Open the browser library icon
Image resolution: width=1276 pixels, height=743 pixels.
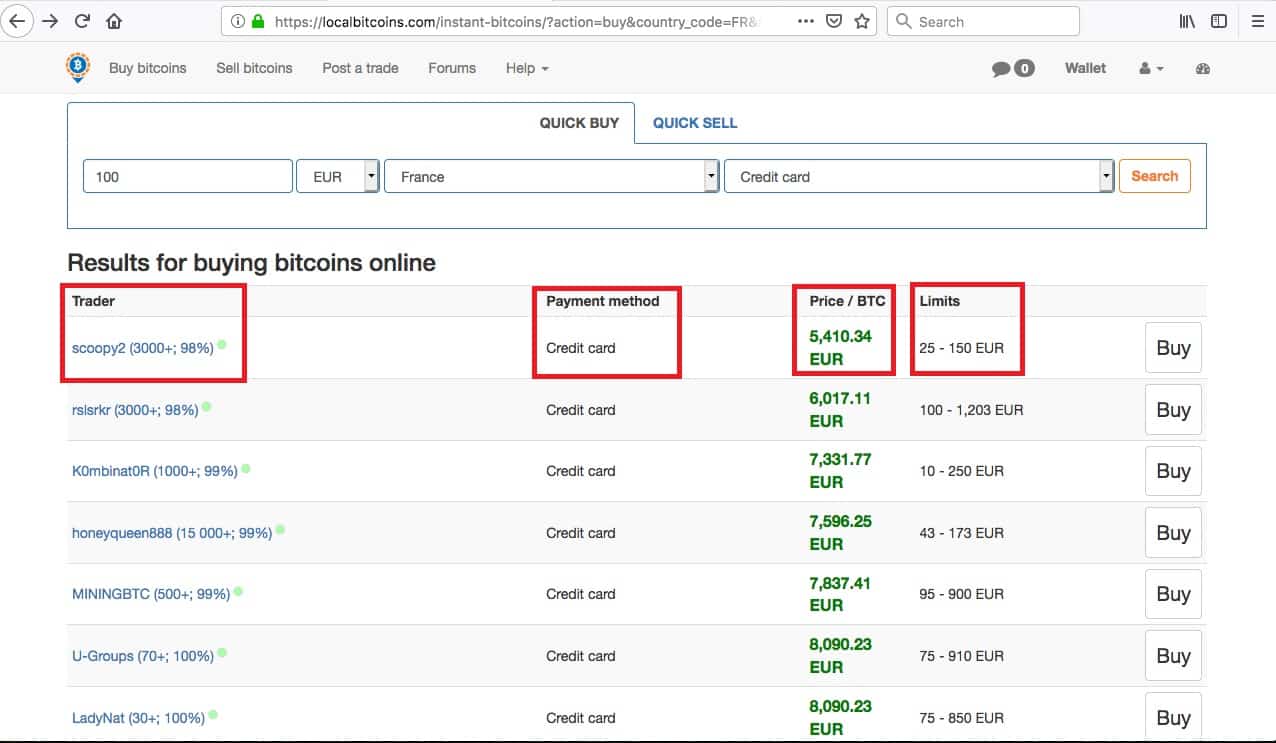(x=1187, y=21)
